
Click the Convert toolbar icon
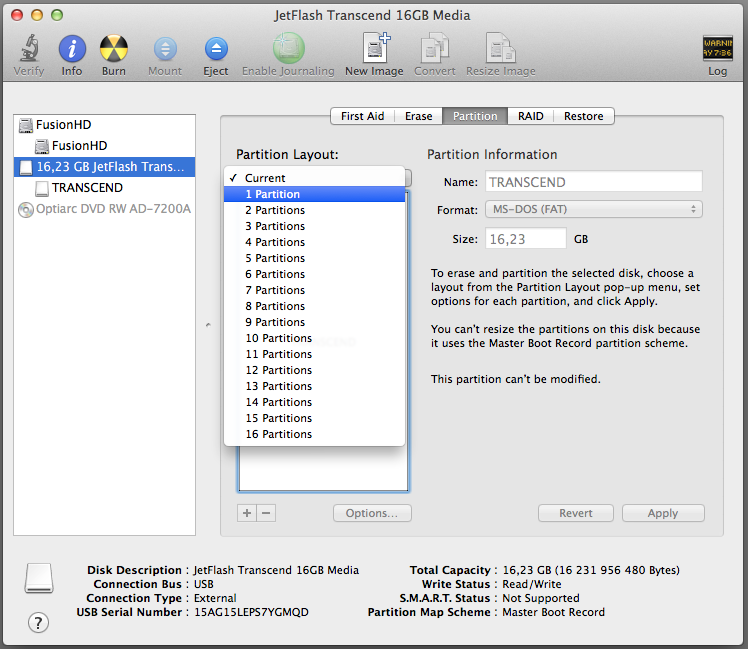pyautogui.click(x=435, y=48)
